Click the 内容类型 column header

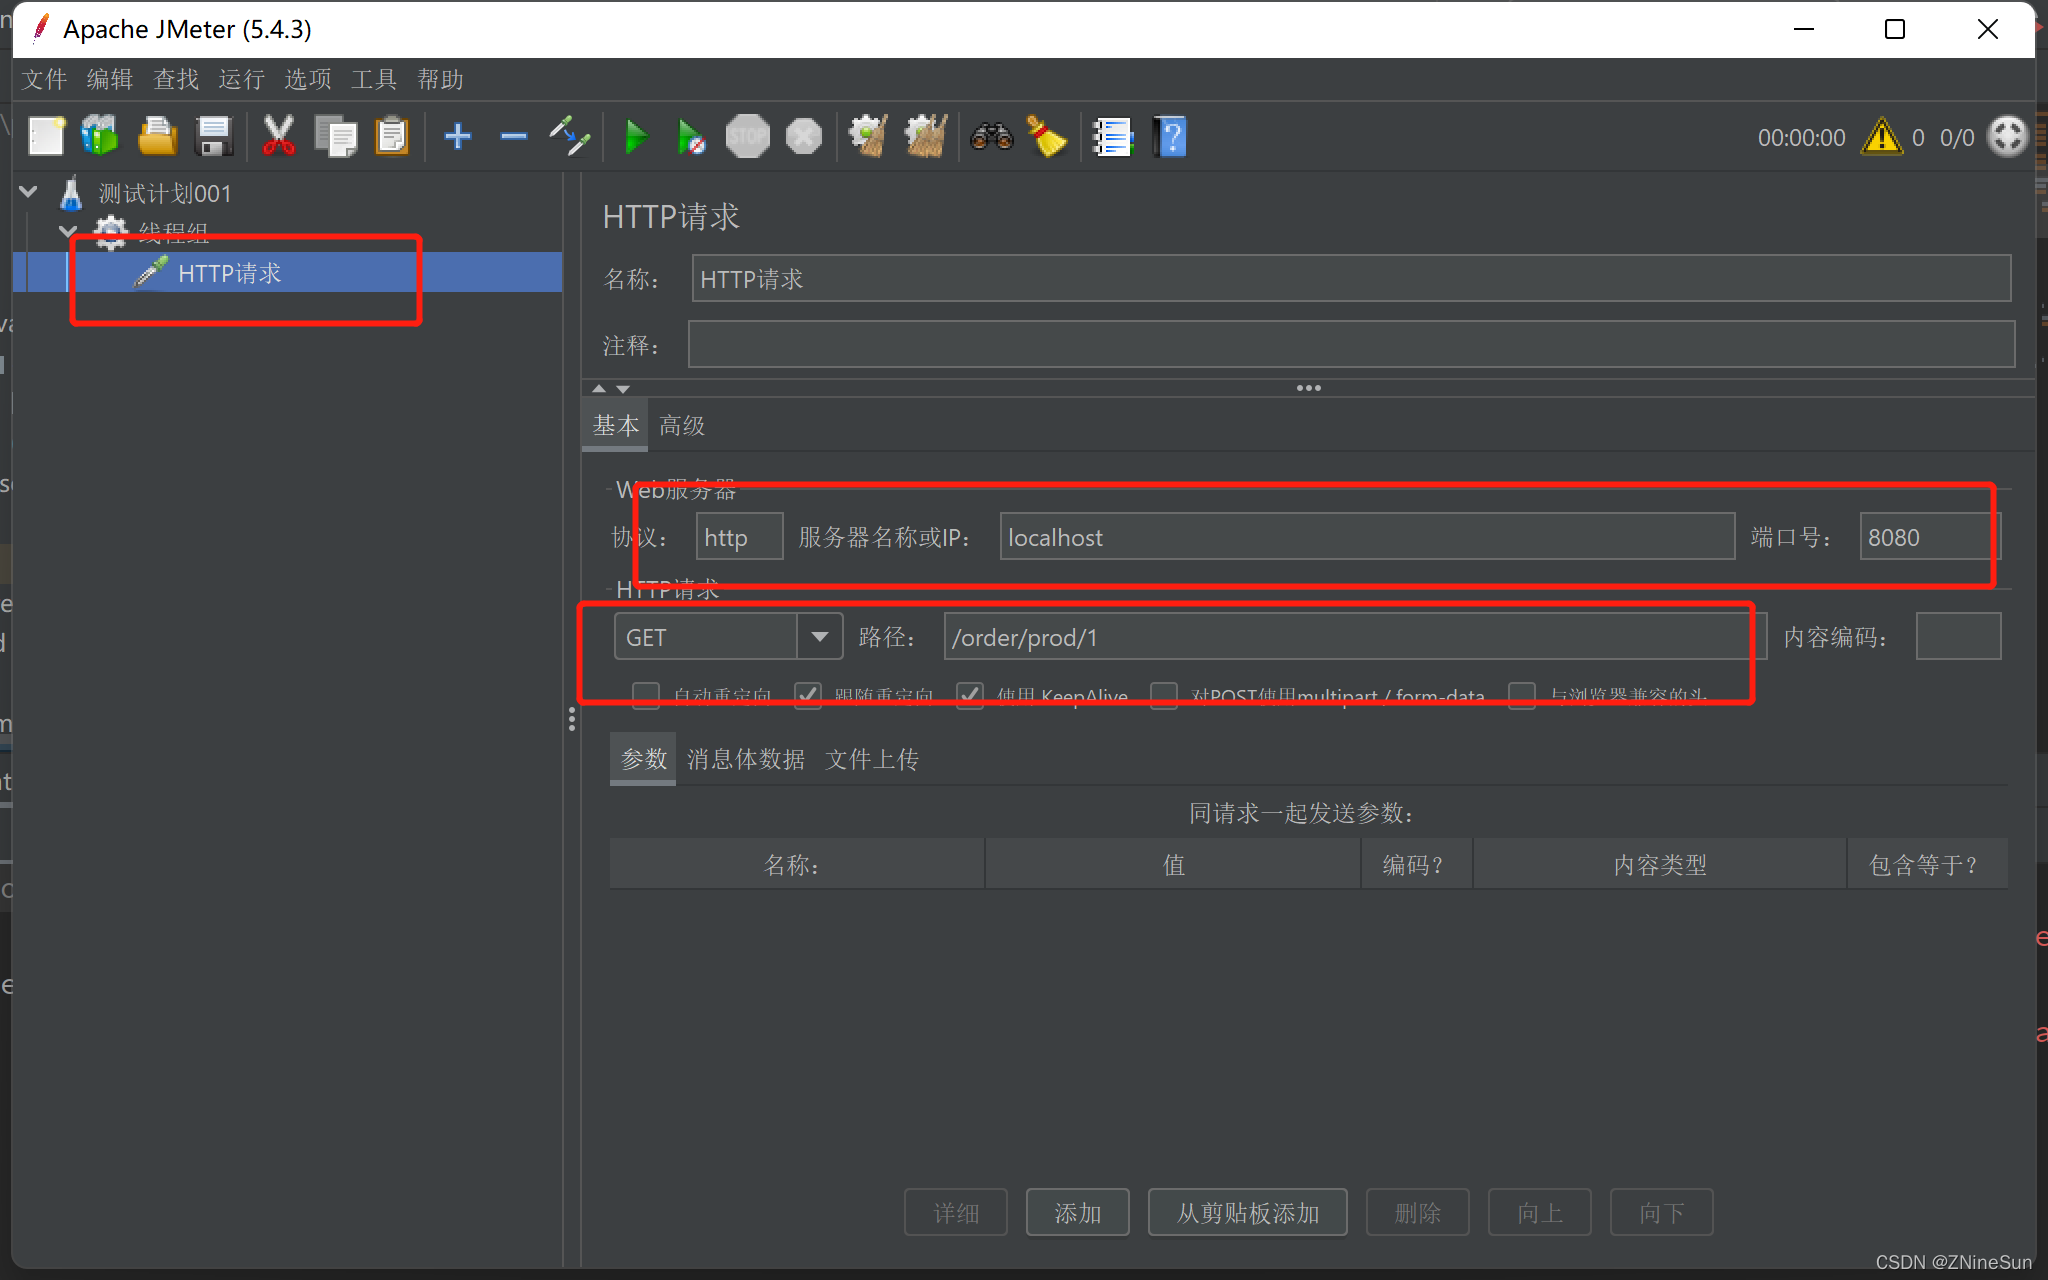click(x=1659, y=864)
